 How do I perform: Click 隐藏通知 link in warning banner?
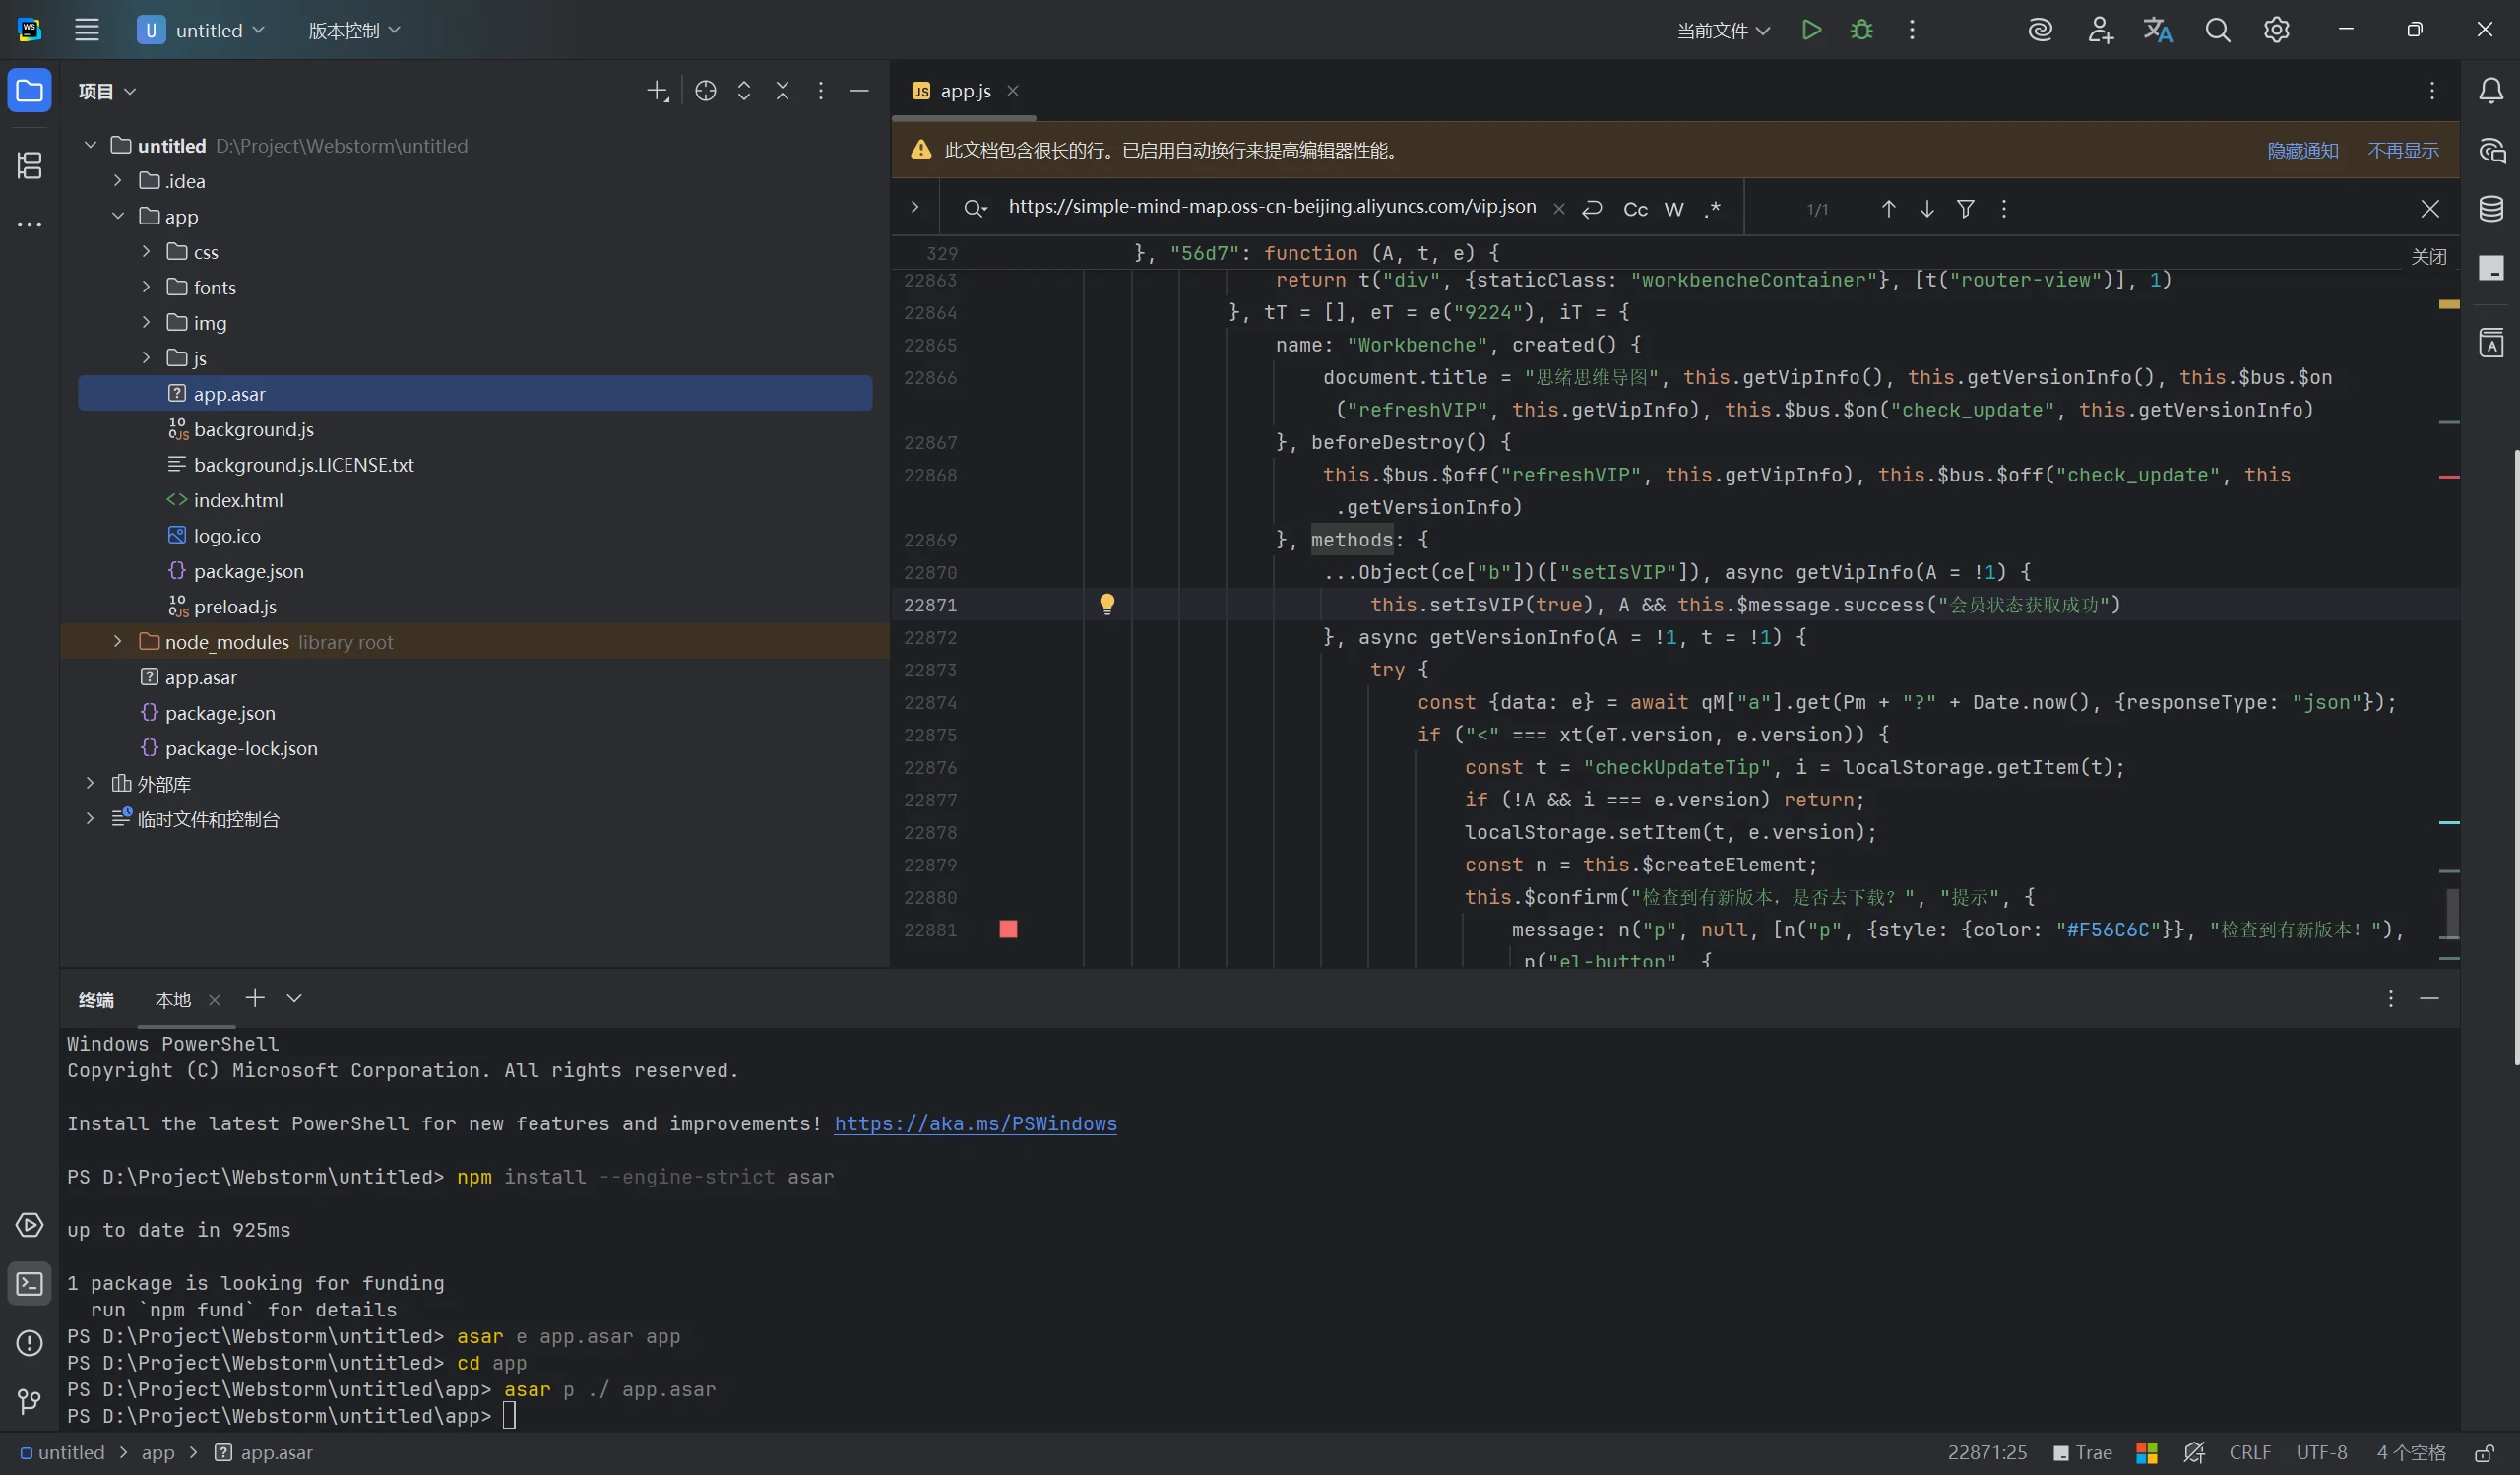pyautogui.click(x=2302, y=150)
